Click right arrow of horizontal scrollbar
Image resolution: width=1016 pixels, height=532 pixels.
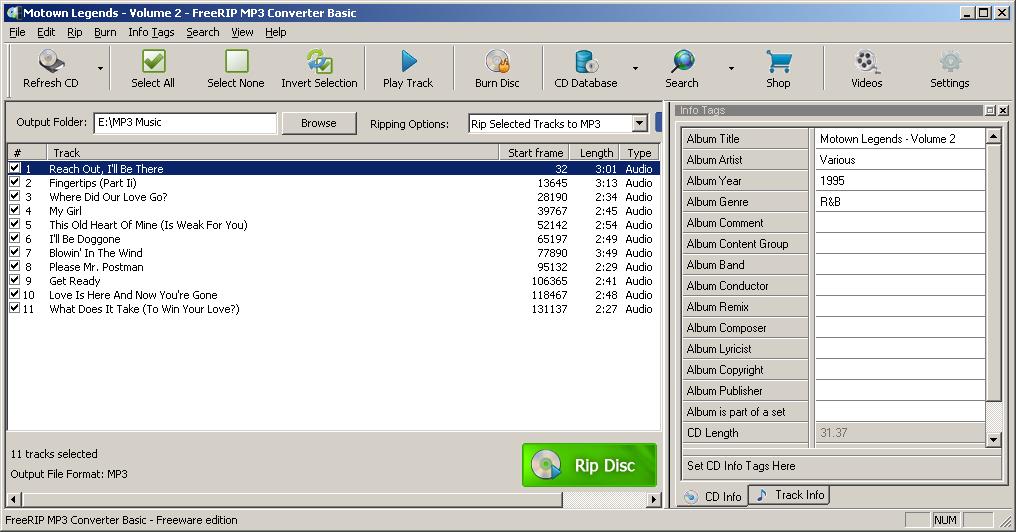[654, 499]
